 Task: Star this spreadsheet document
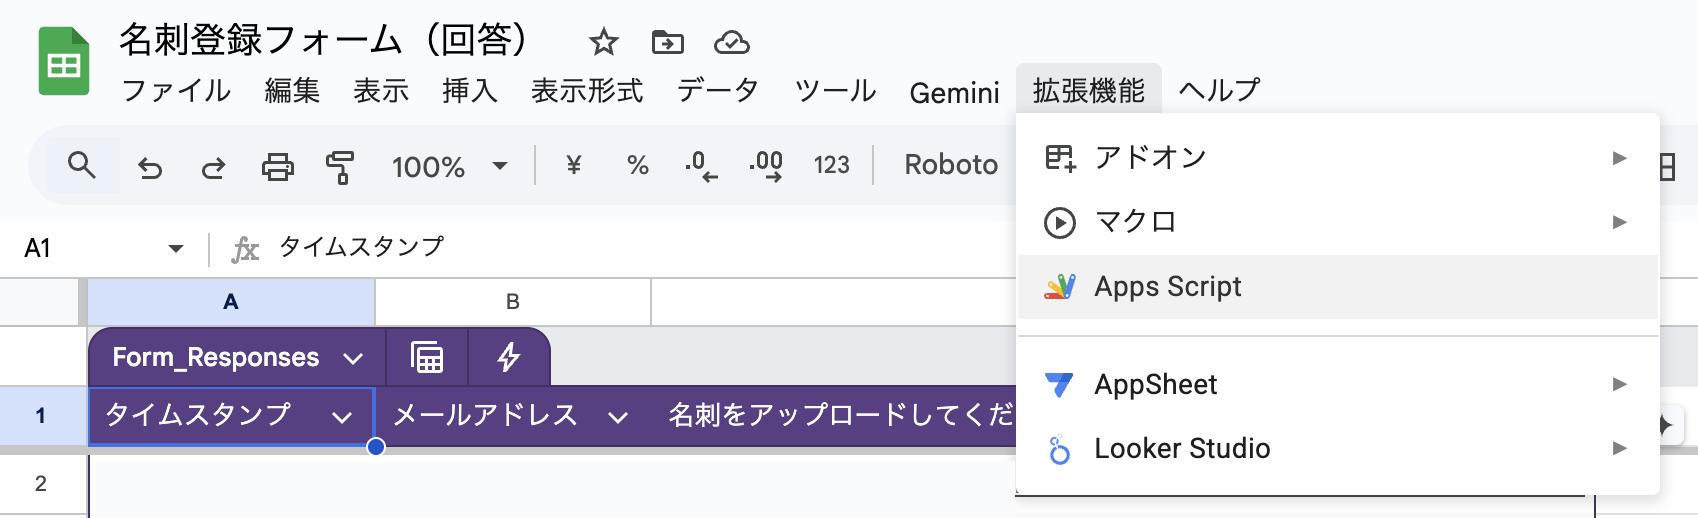pyautogui.click(x=603, y=42)
